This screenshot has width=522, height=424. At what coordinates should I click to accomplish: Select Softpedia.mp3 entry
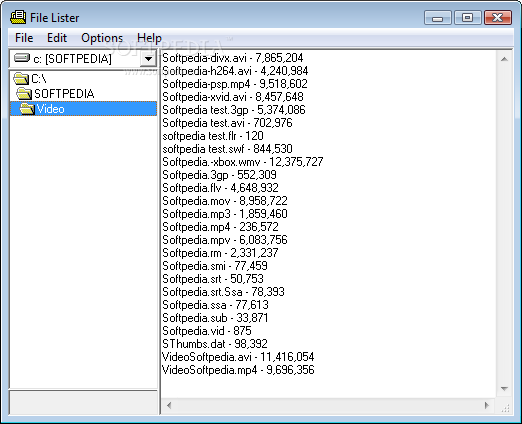(x=225, y=214)
